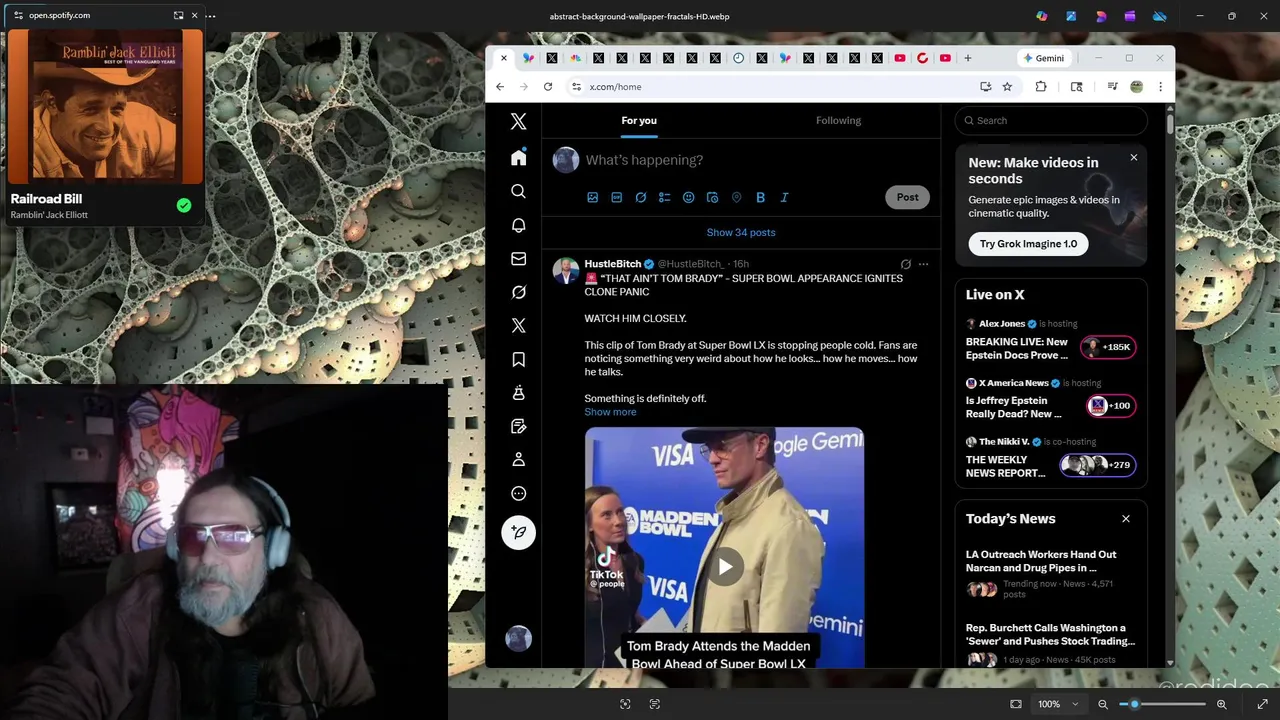Toggle fit-to-window in photo viewer
Viewport: 1280px width, 720px height.
1016,704
